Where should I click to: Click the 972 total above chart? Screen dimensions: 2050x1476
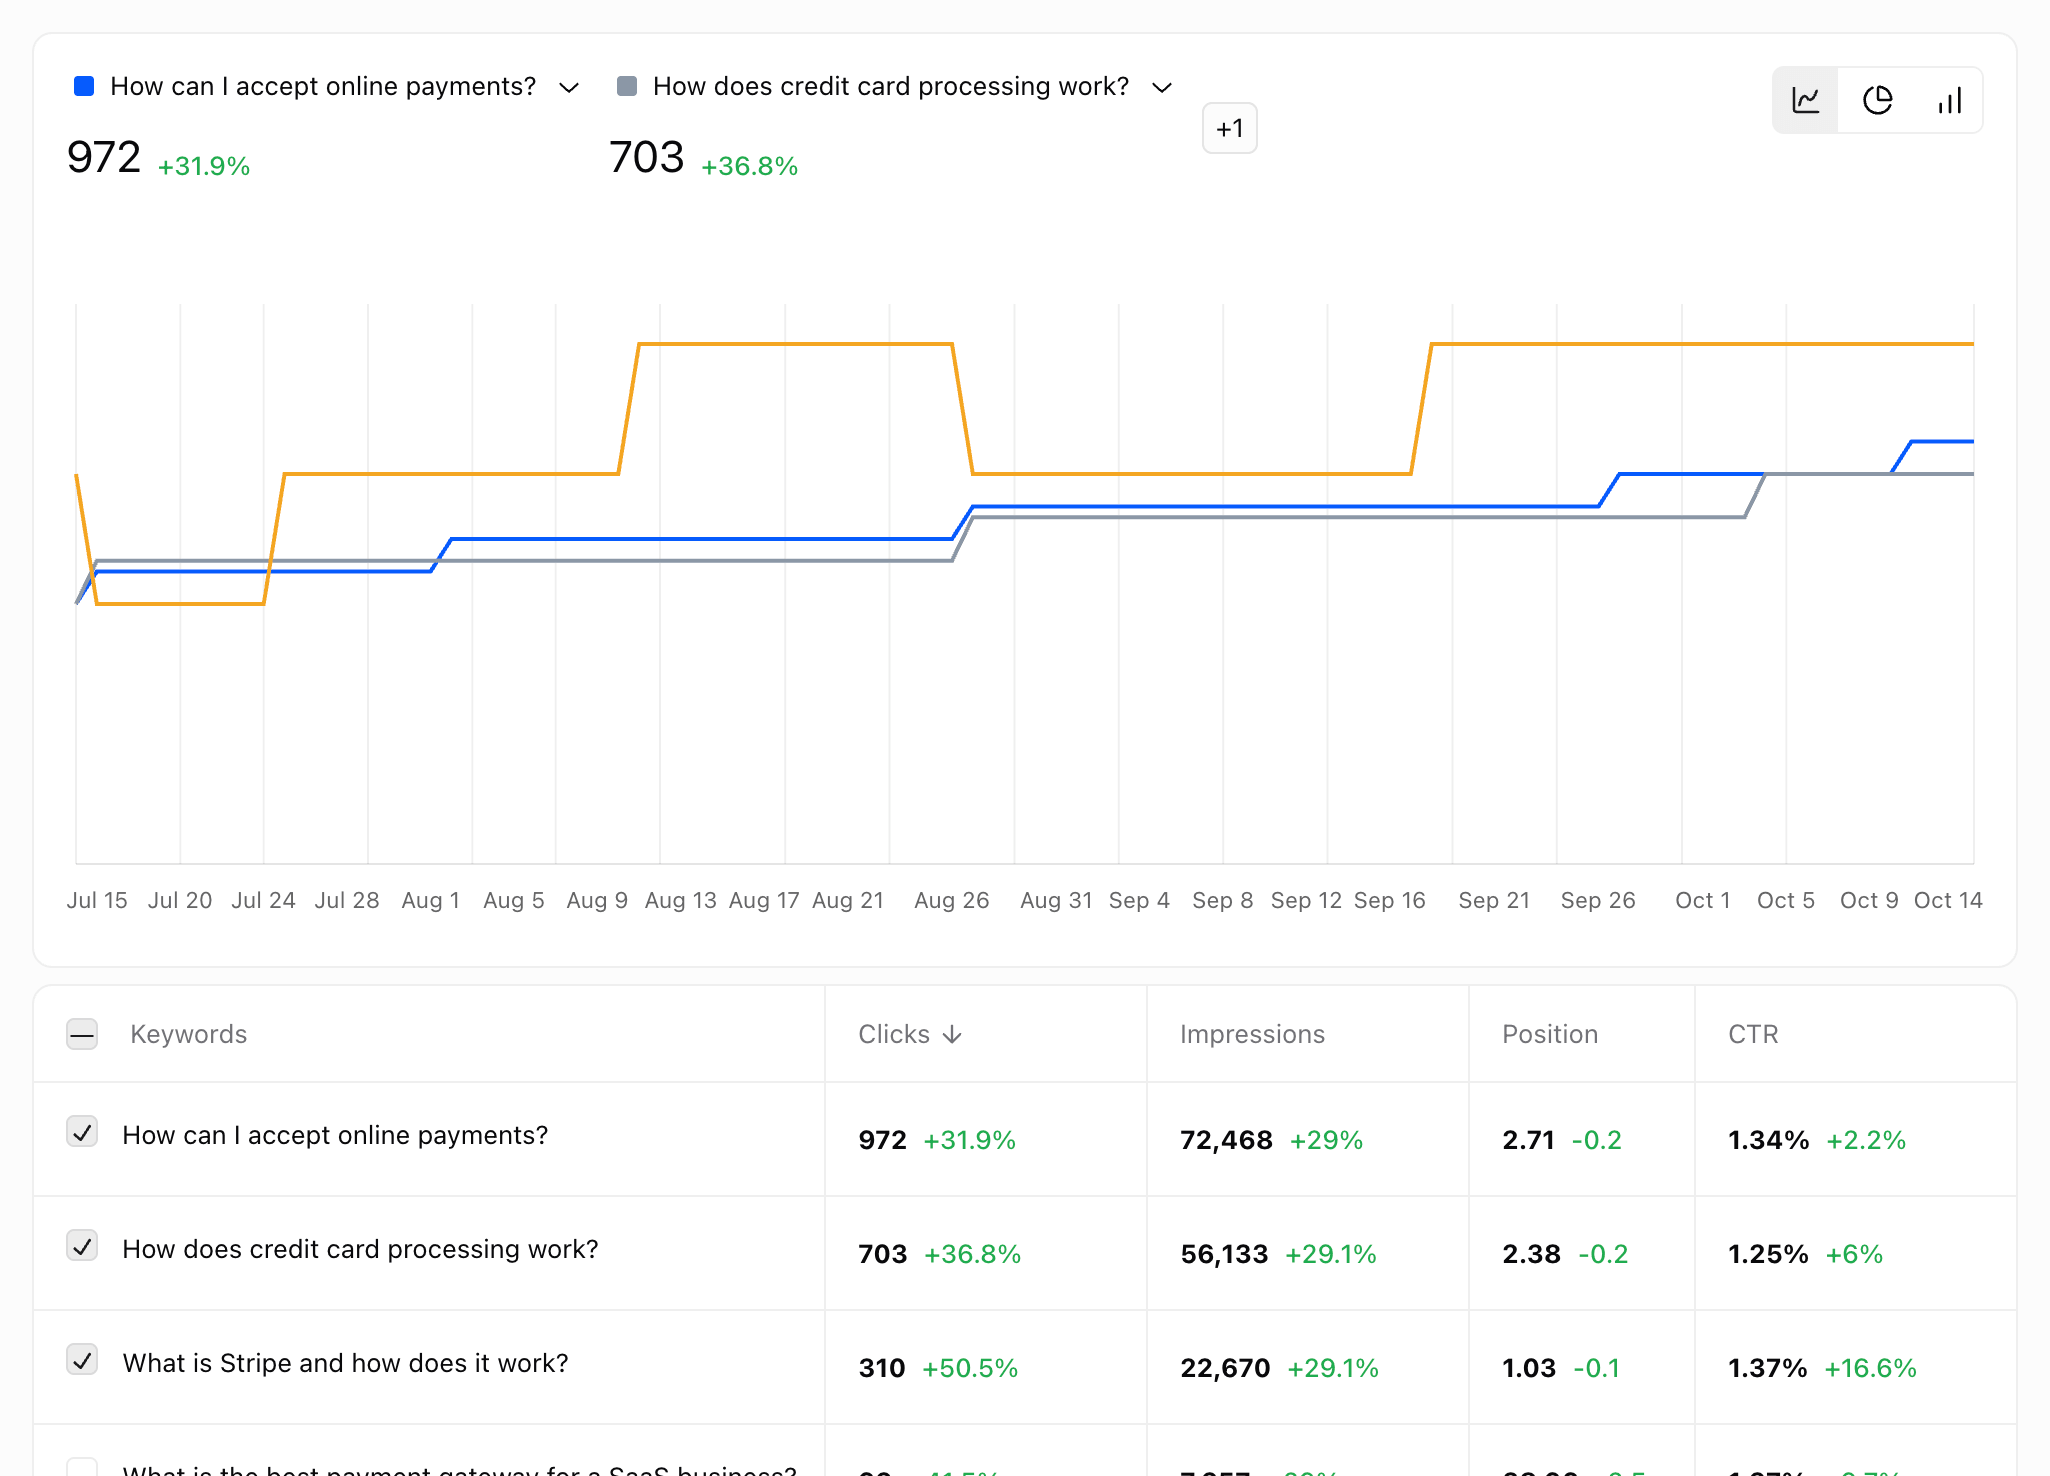click(104, 157)
